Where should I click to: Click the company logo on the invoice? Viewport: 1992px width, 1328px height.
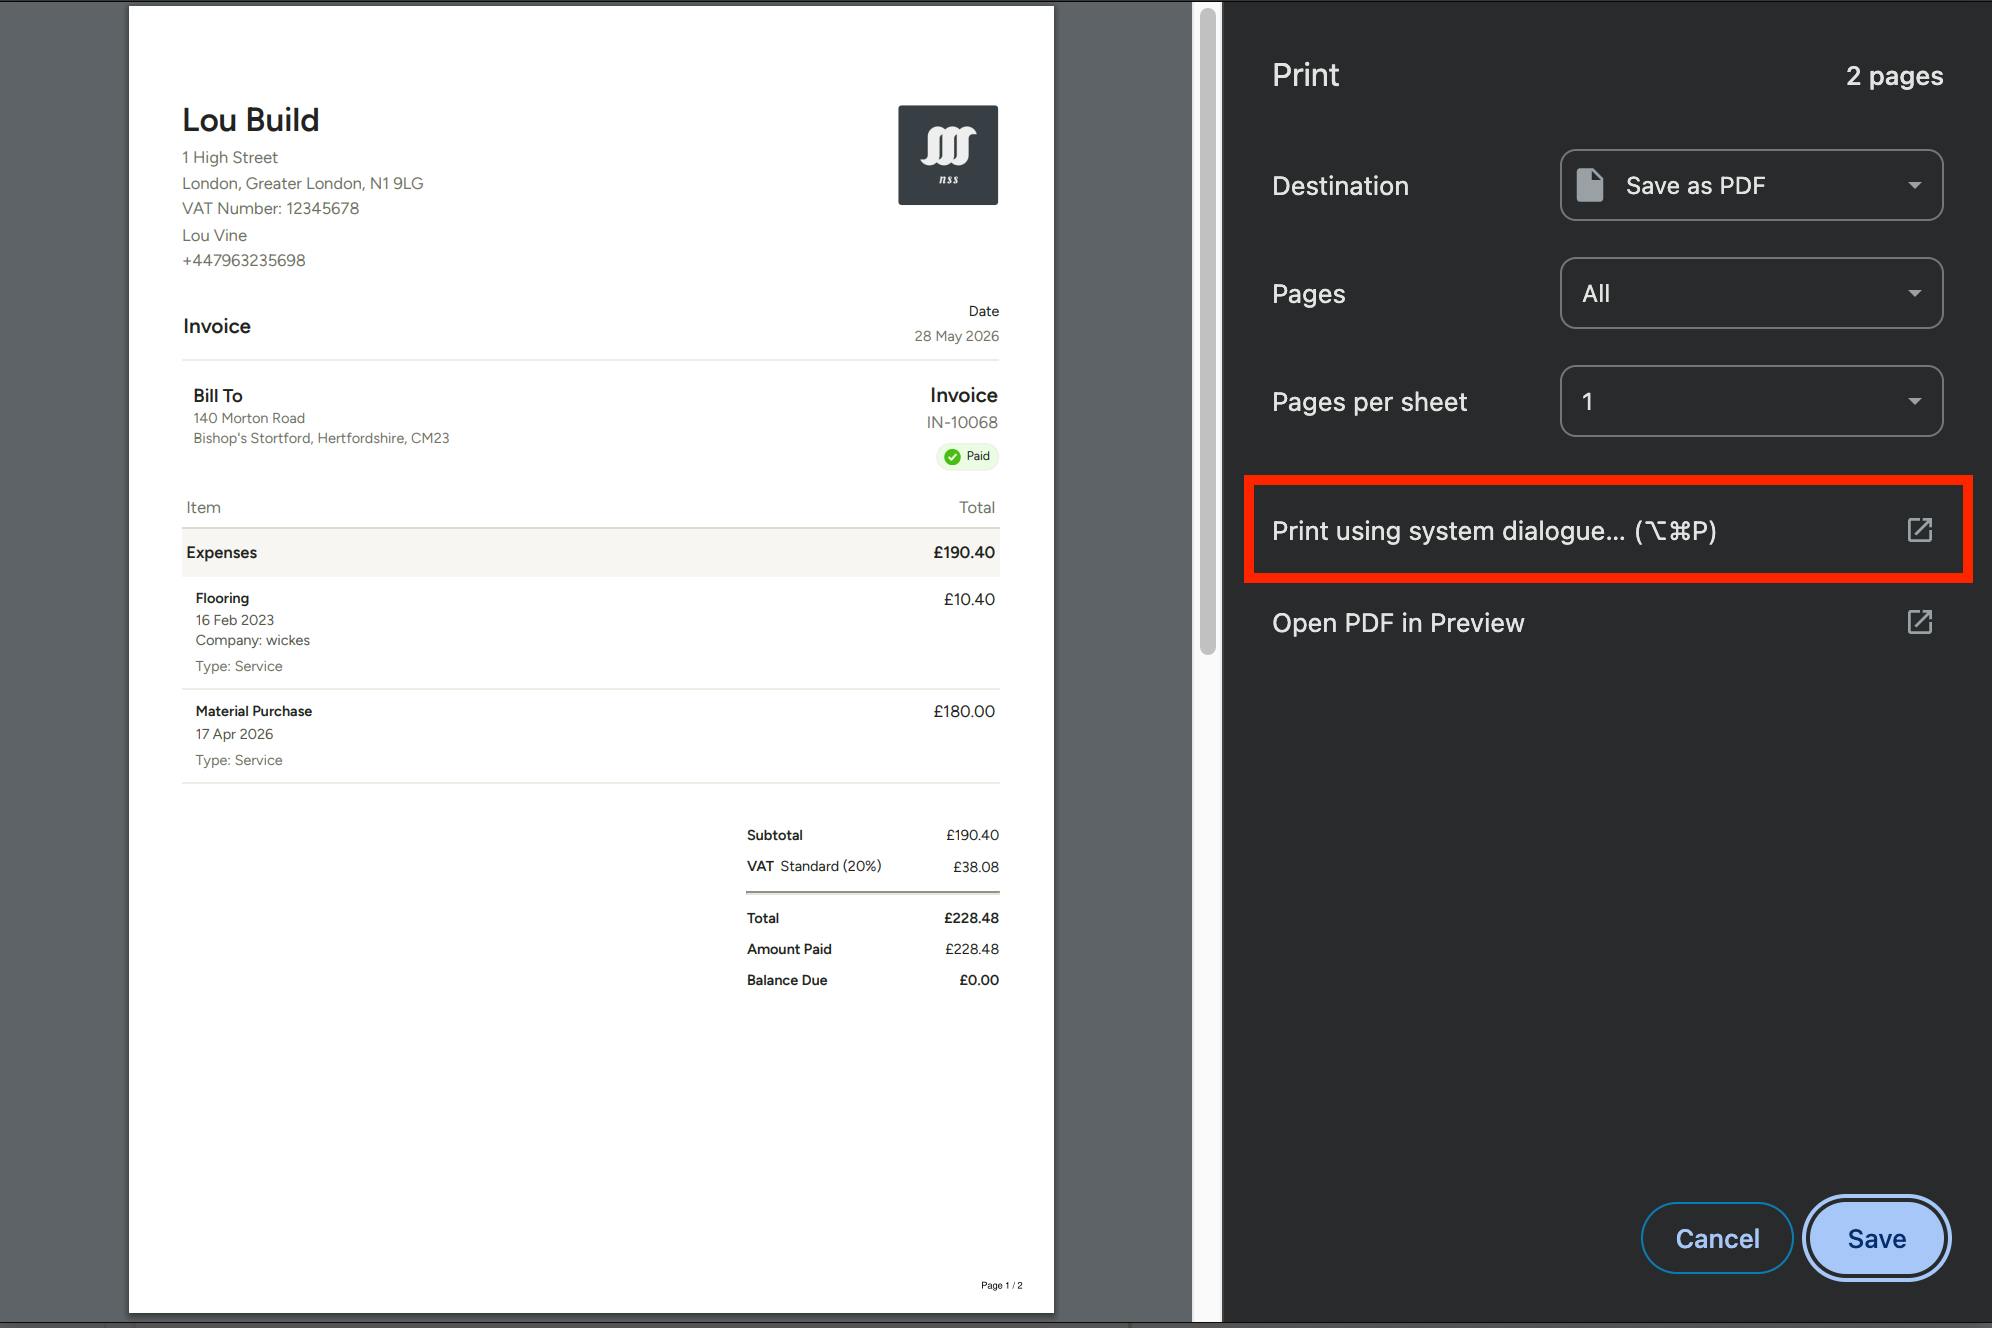(x=947, y=155)
